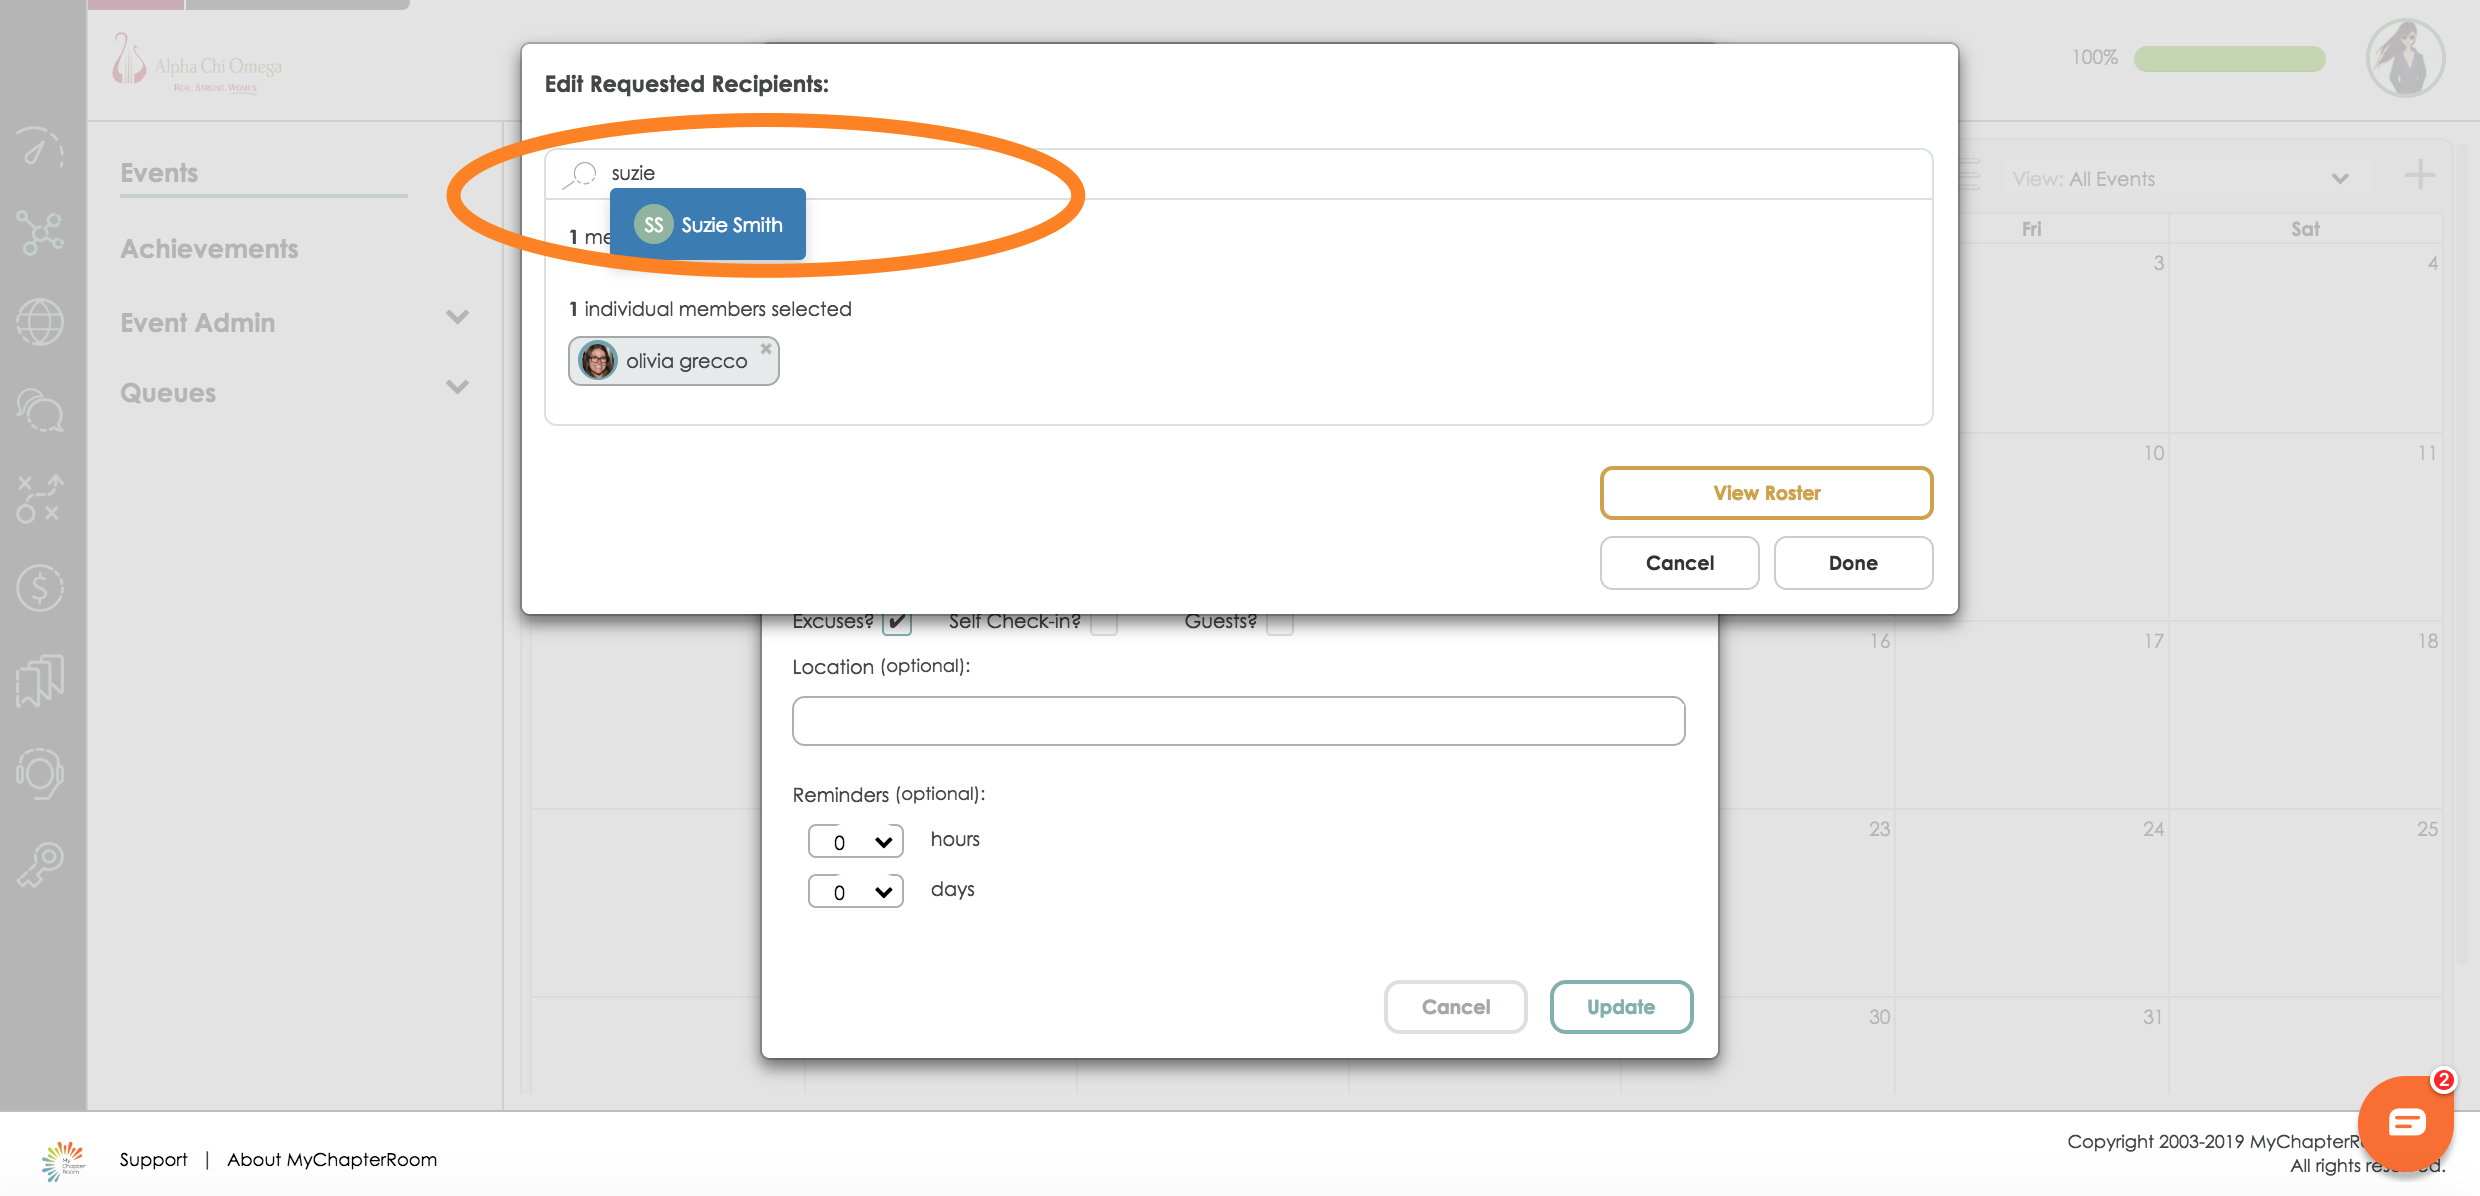Click the globe sidebar icon

coord(40,322)
